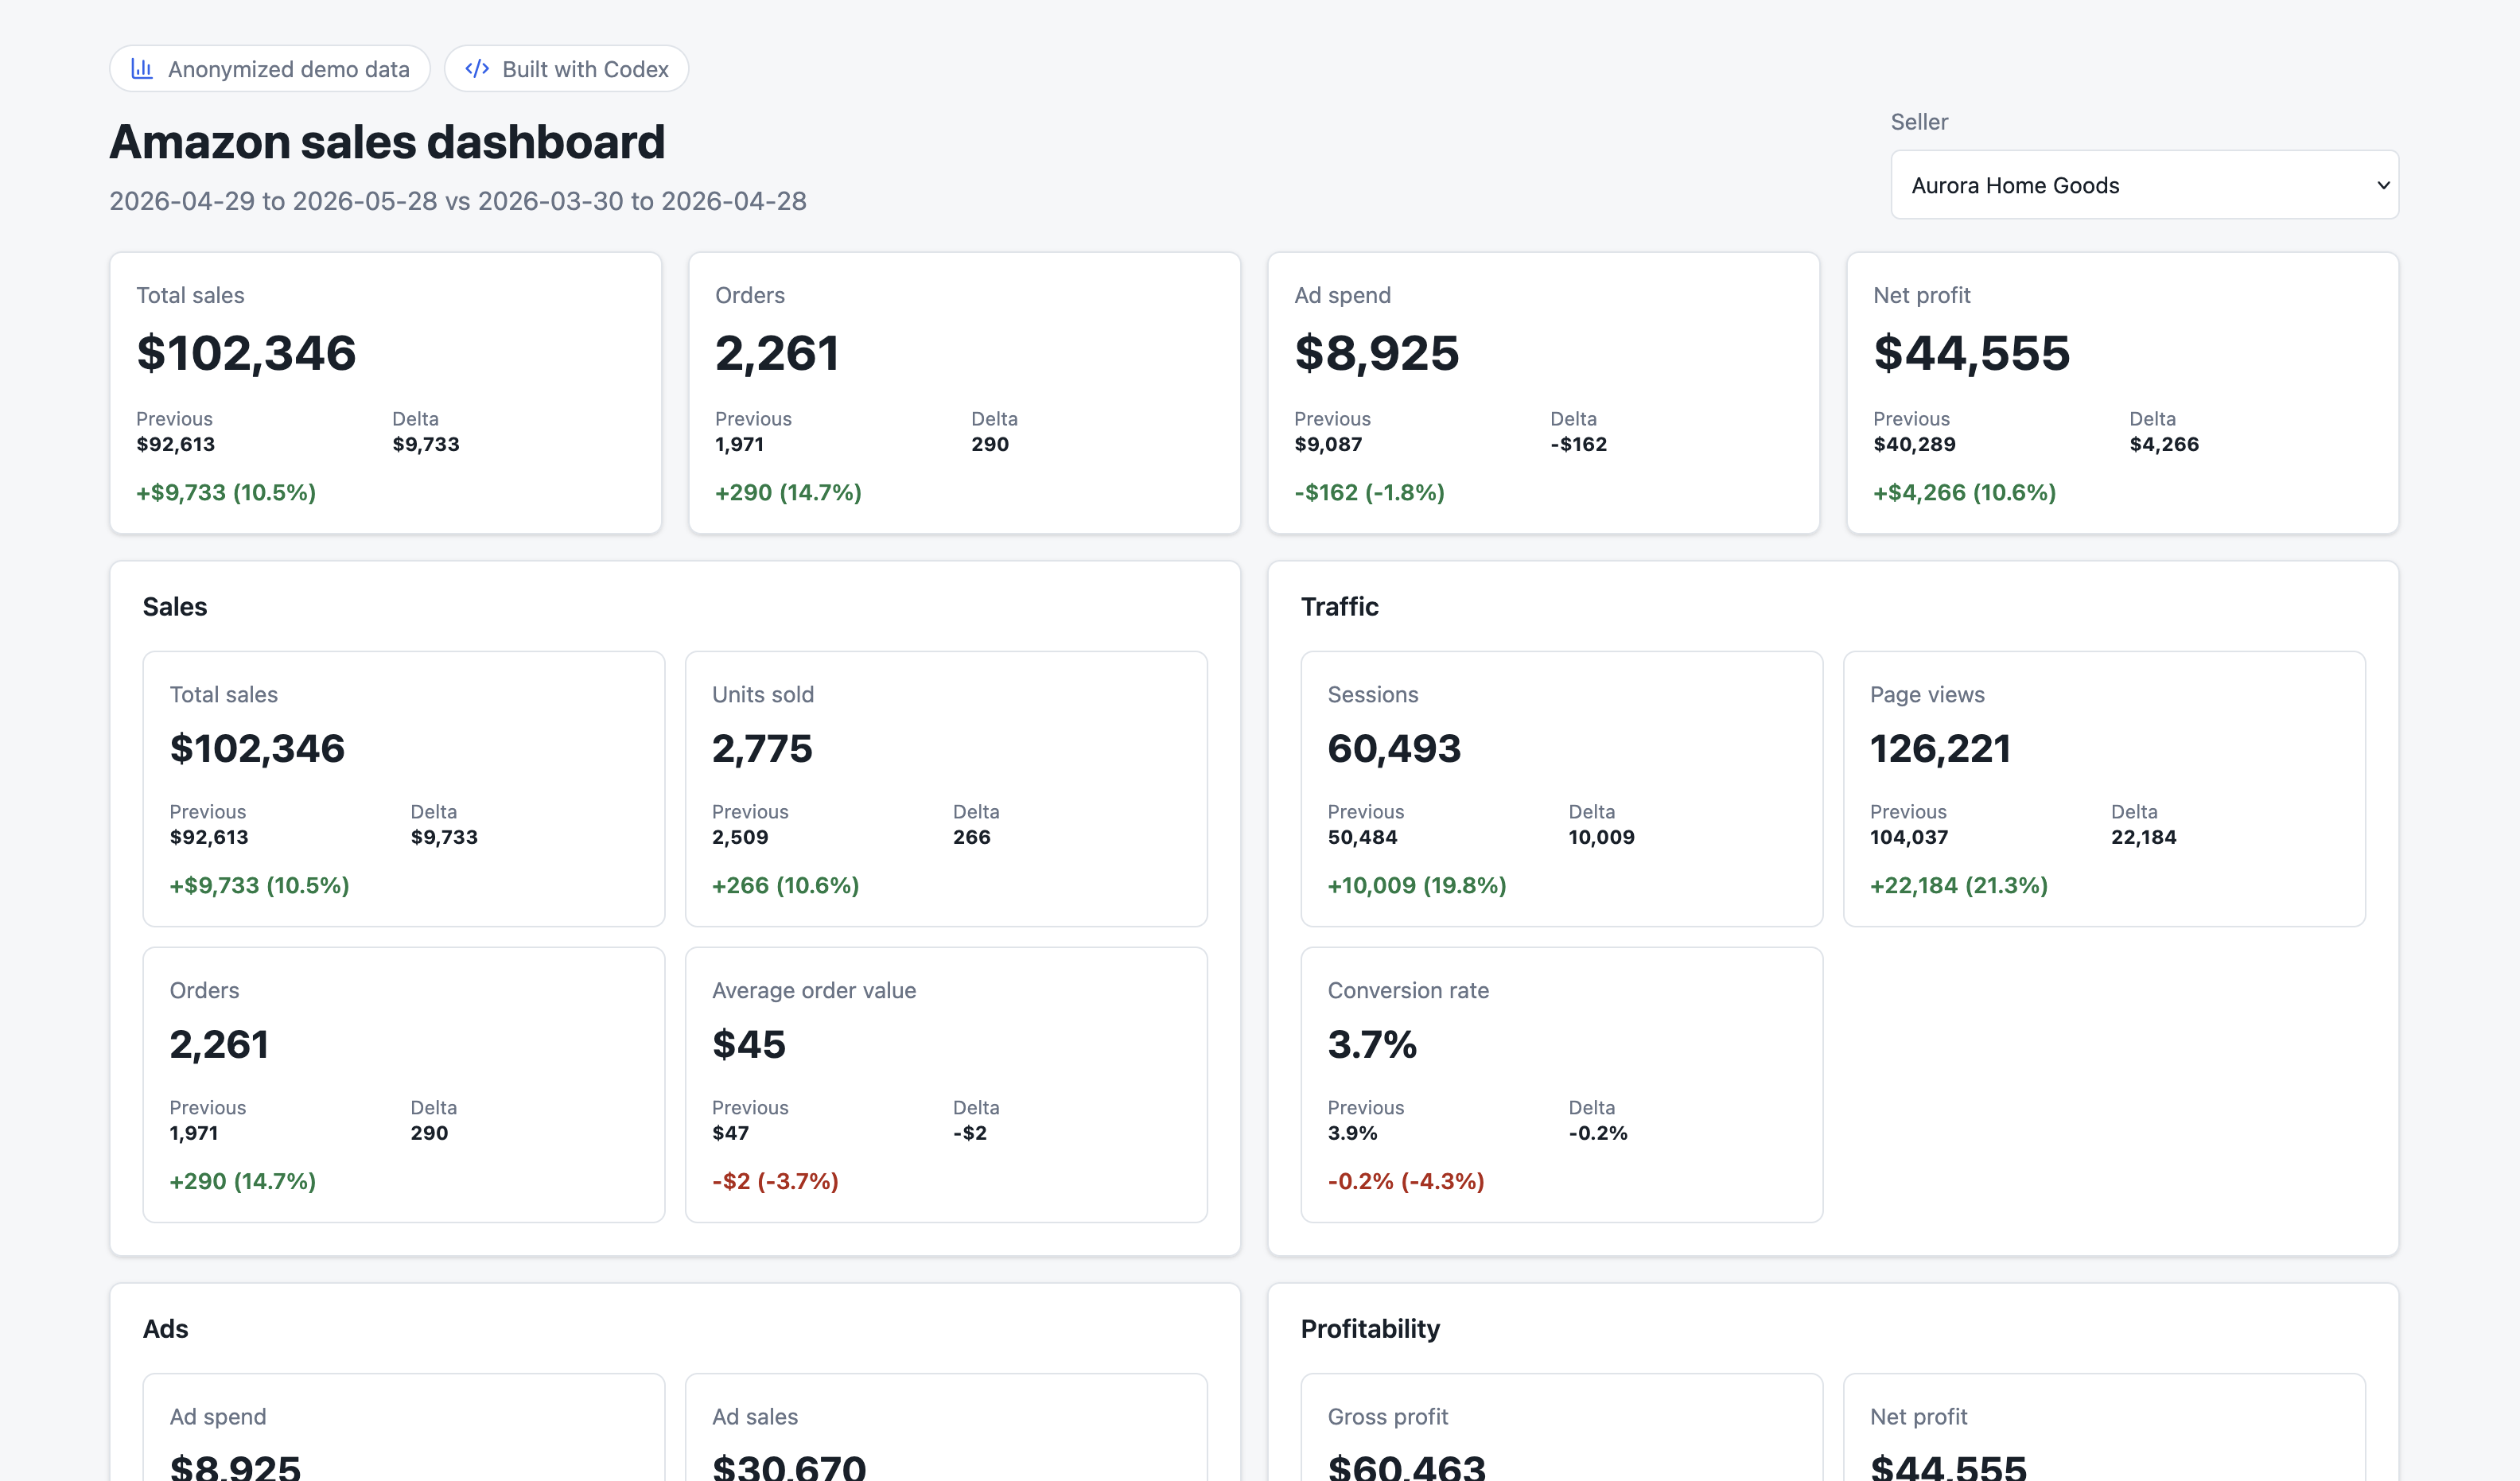Click the "+$4,266 (10.6%)" net profit change

(x=1965, y=492)
